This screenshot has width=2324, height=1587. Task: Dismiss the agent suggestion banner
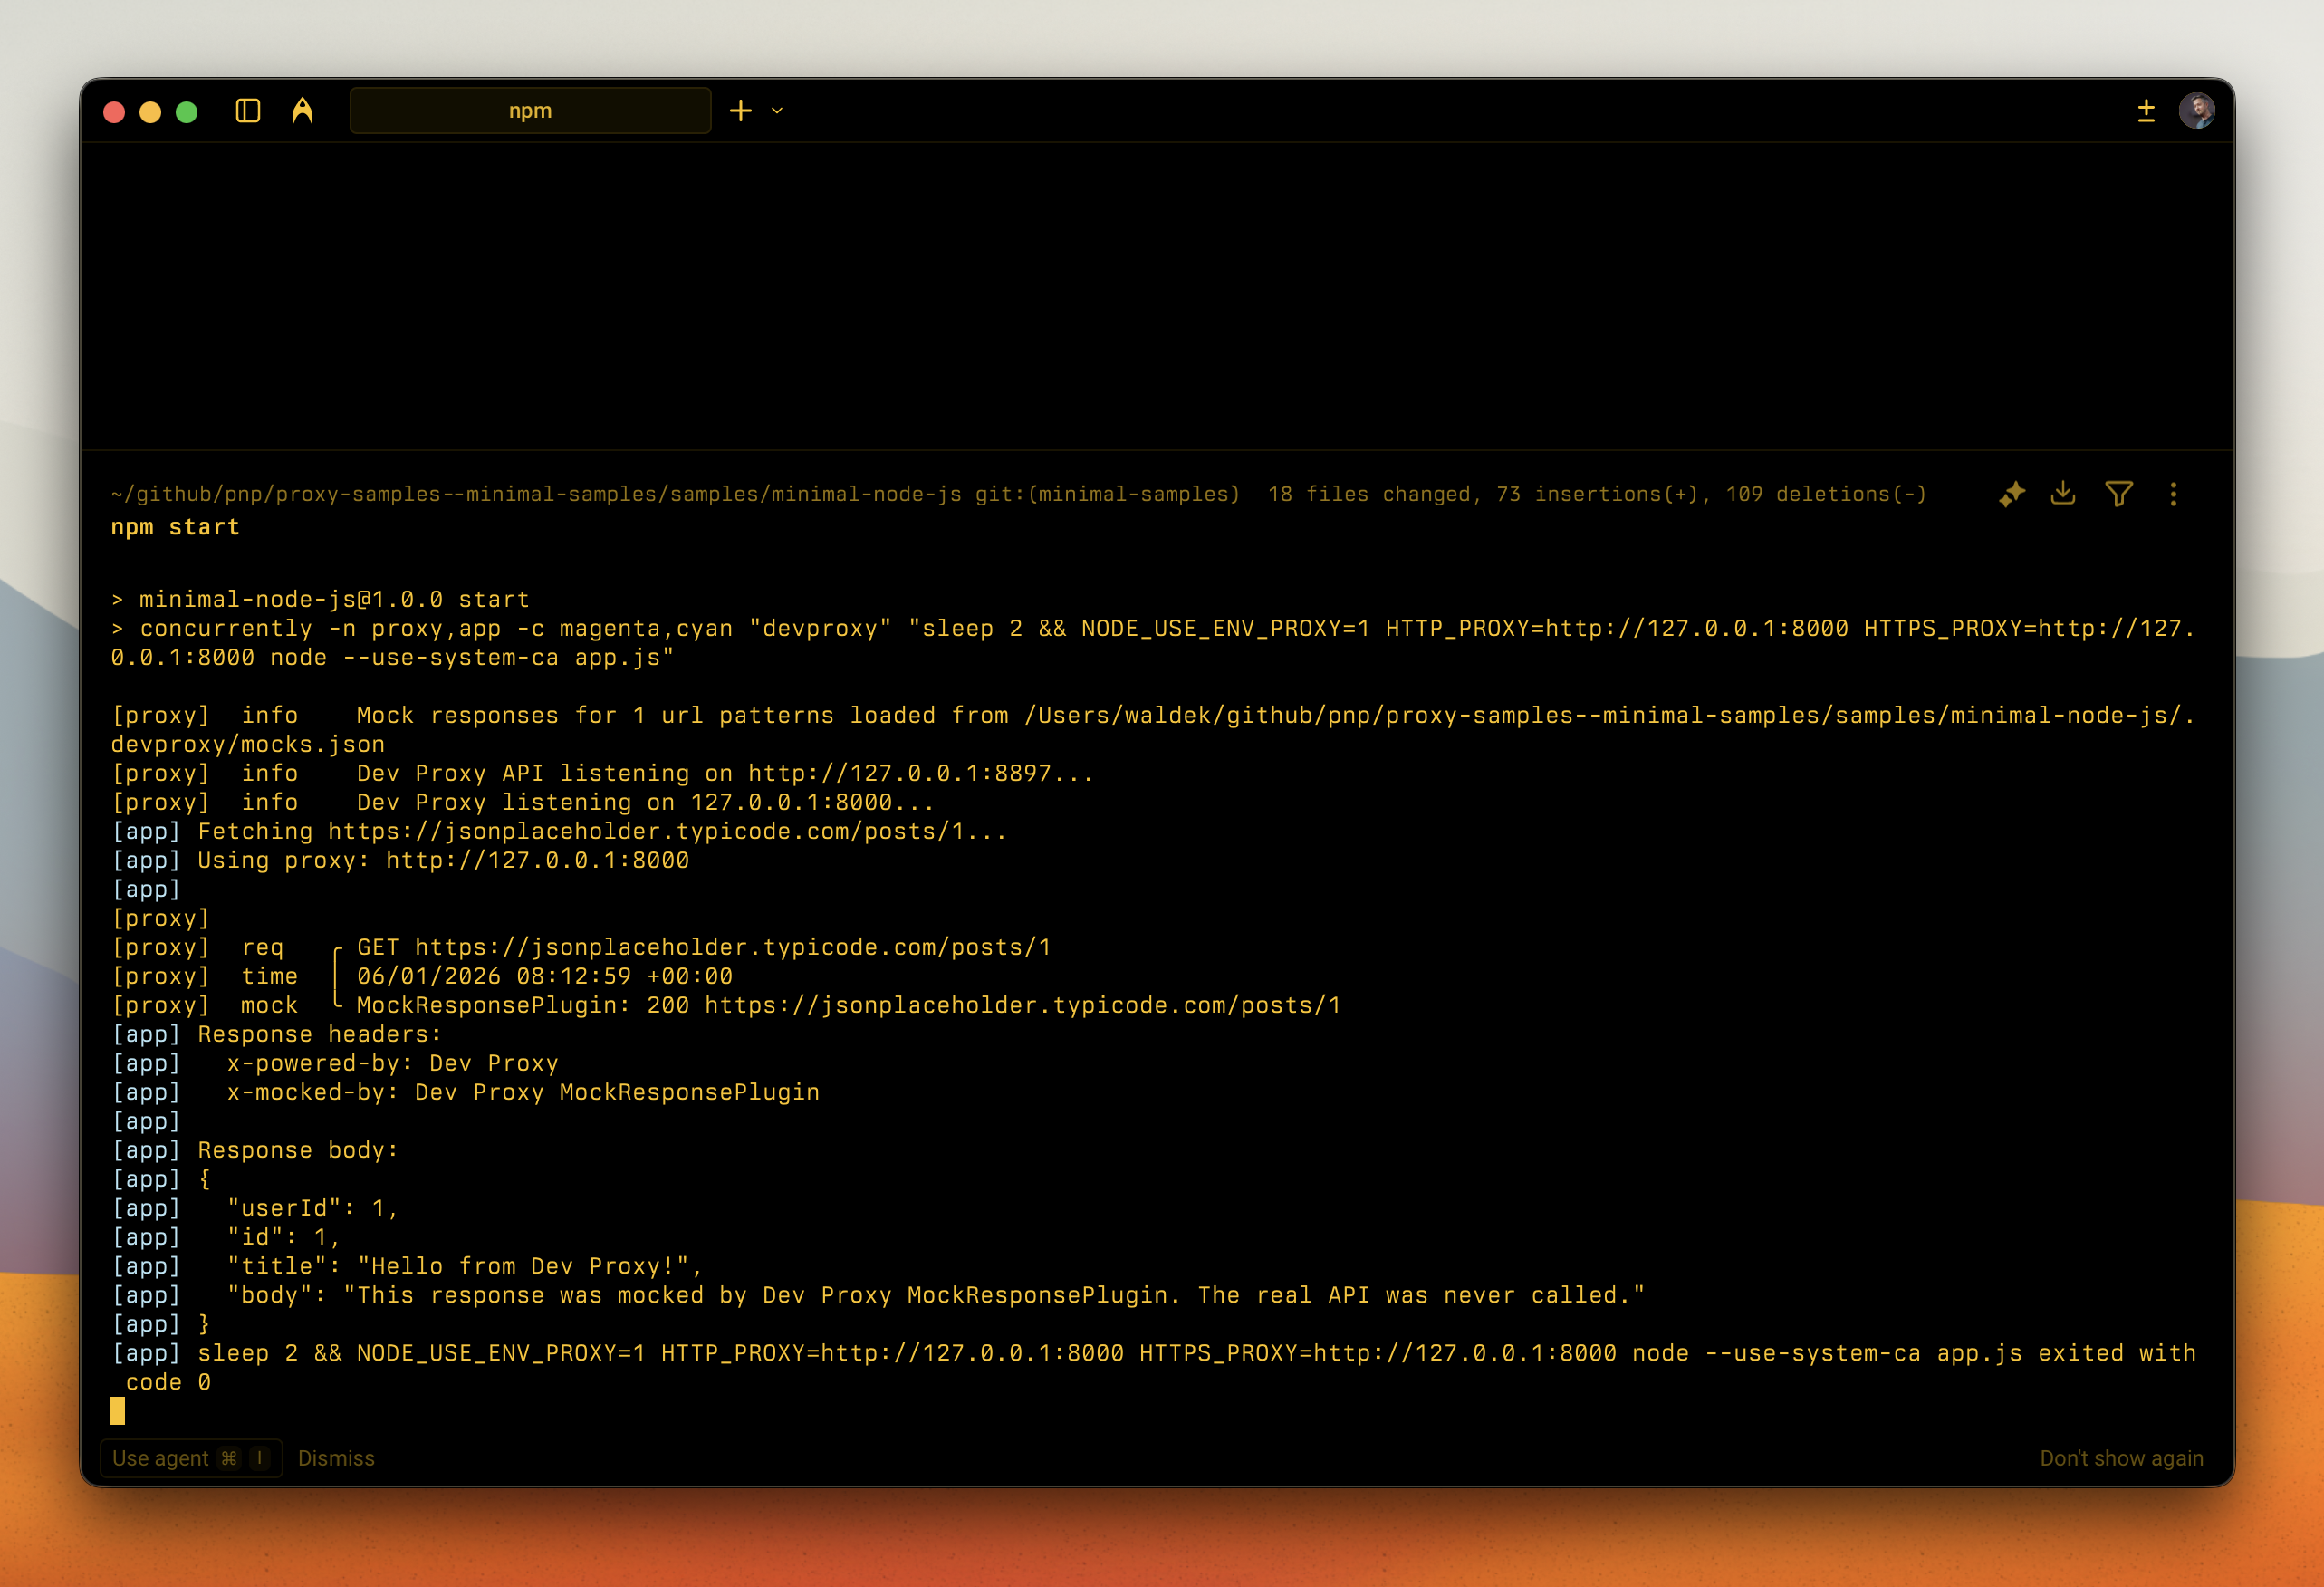pyautogui.click(x=336, y=1458)
